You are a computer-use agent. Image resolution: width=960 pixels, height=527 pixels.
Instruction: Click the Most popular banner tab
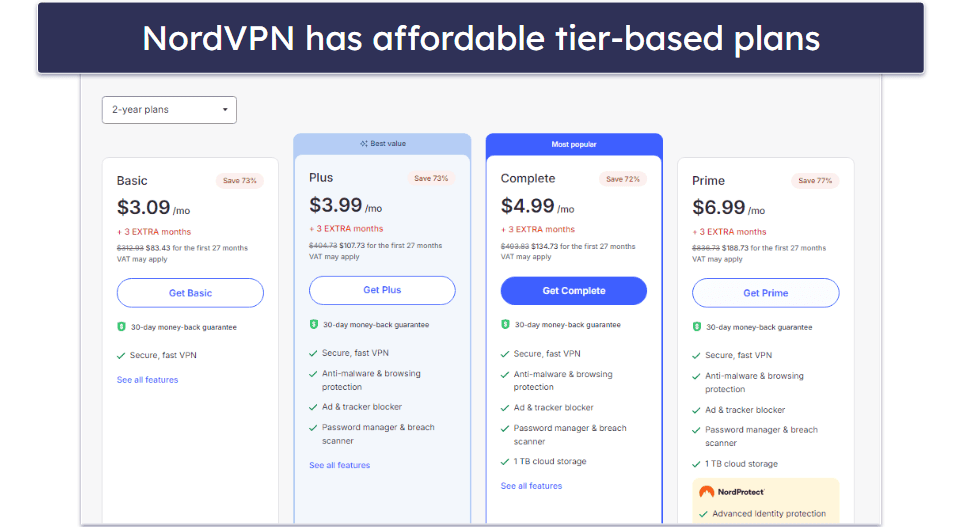coord(574,145)
